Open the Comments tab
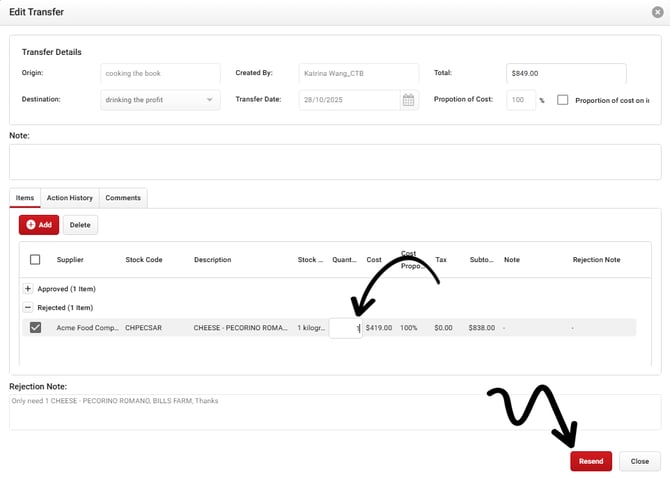The image size is (670, 479). coord(123,198)
